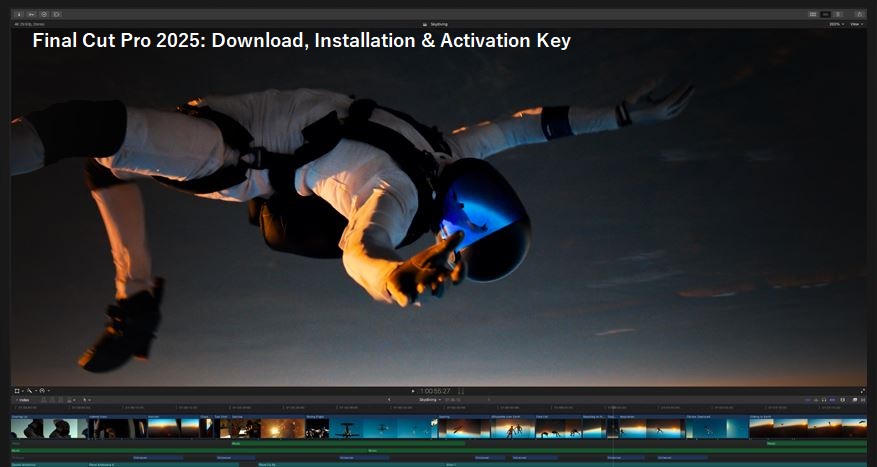Open the clip appearance settings icon
Viewport: 877px width, 467px height.
[842, 400]
